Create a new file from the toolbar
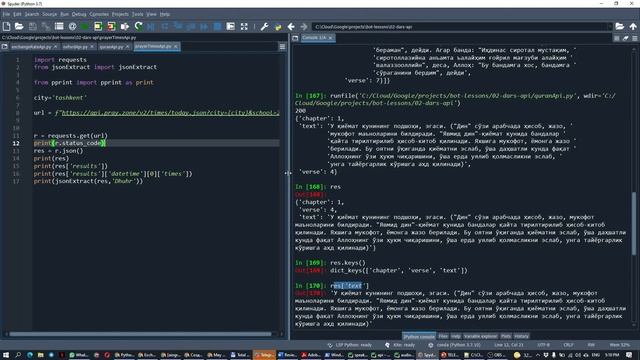Viewport: 640px width, 360px height. point(7,27)
